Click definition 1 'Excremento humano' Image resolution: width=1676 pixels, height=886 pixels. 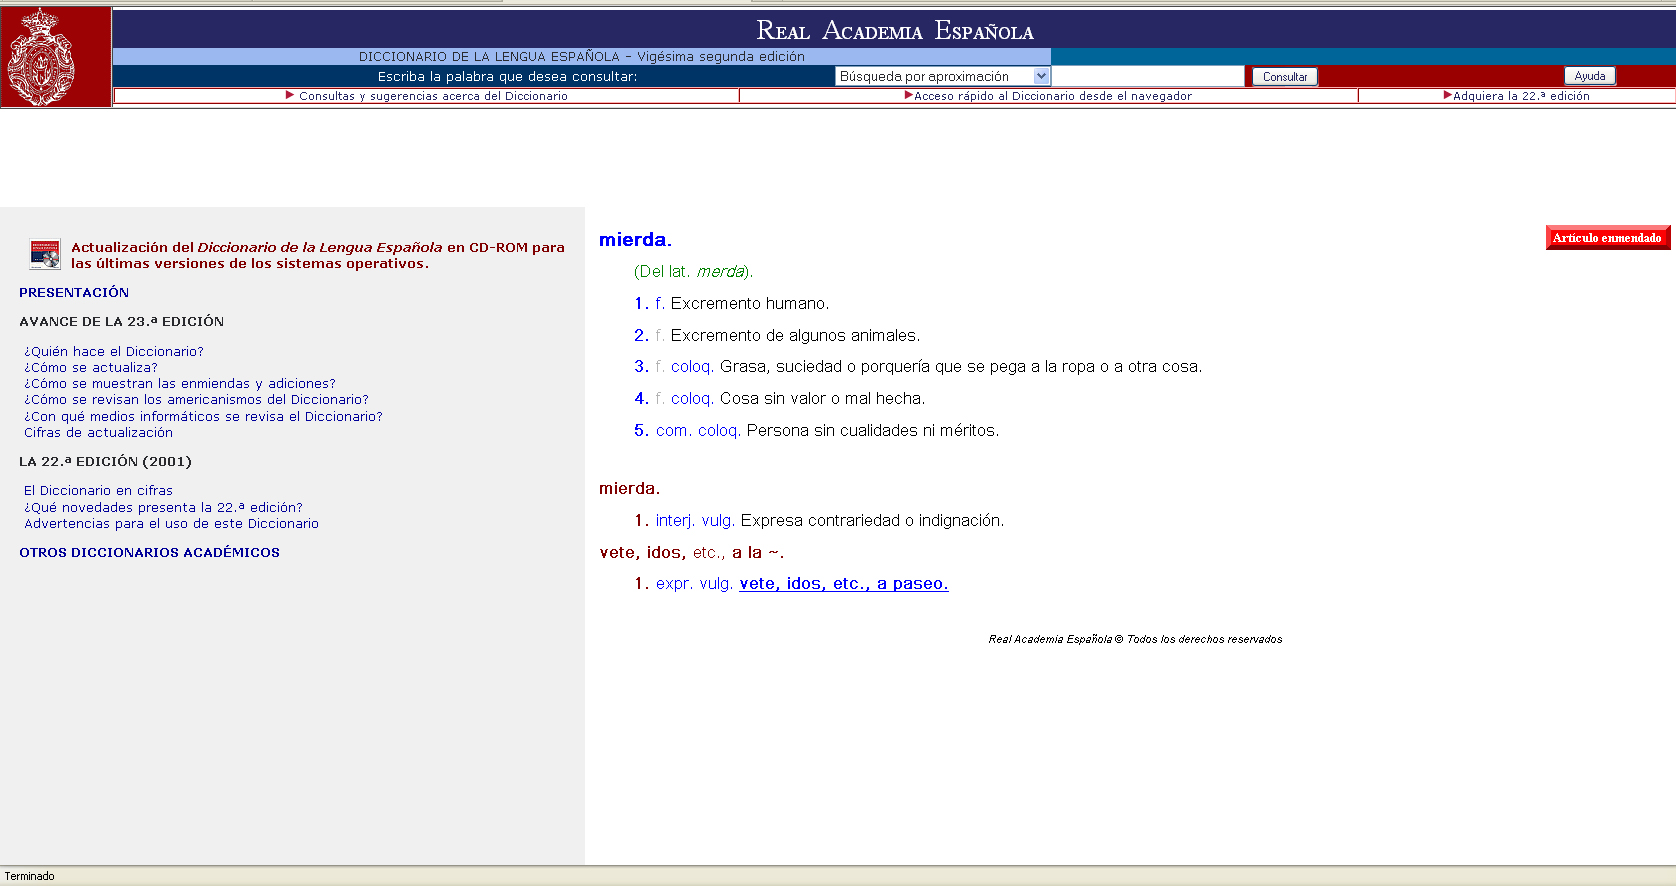(x=750, y=304)
